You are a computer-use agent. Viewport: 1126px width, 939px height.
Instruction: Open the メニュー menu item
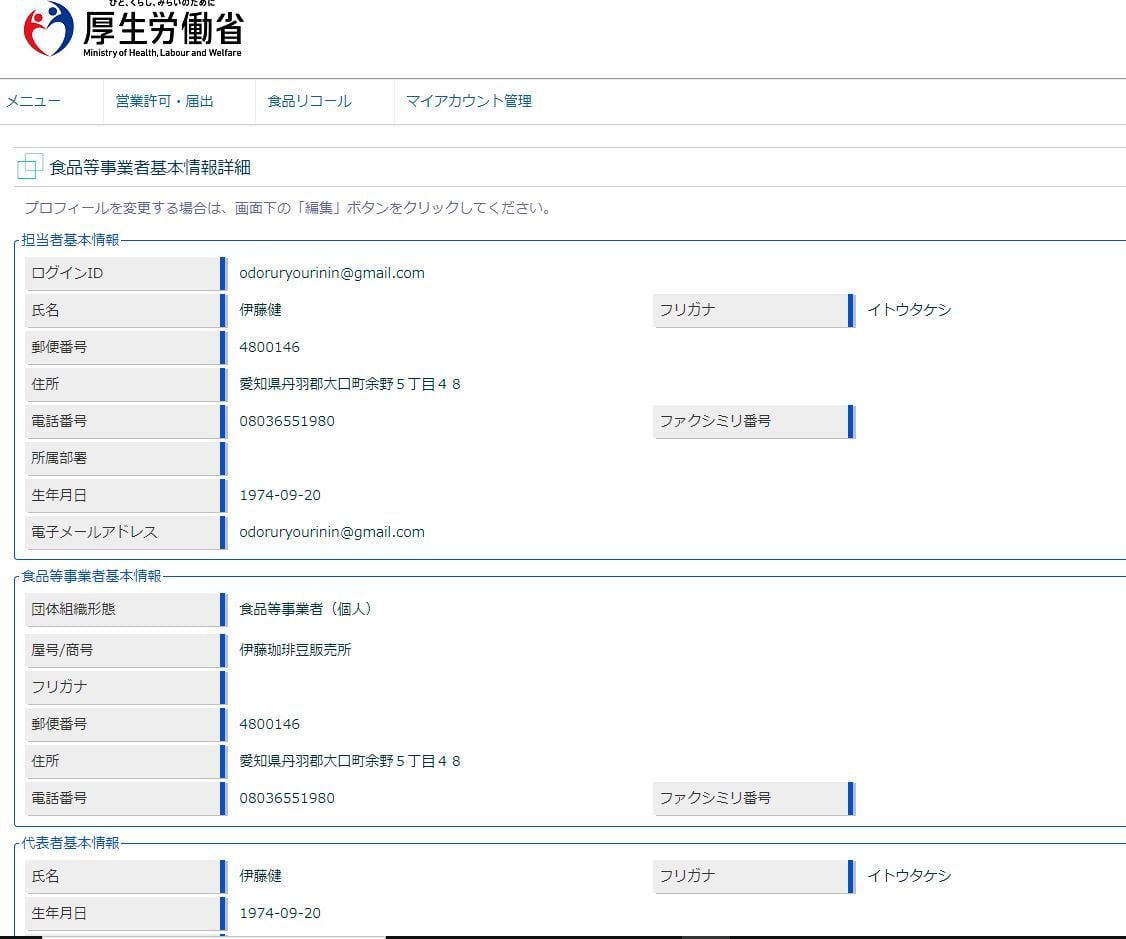[33, 101]
